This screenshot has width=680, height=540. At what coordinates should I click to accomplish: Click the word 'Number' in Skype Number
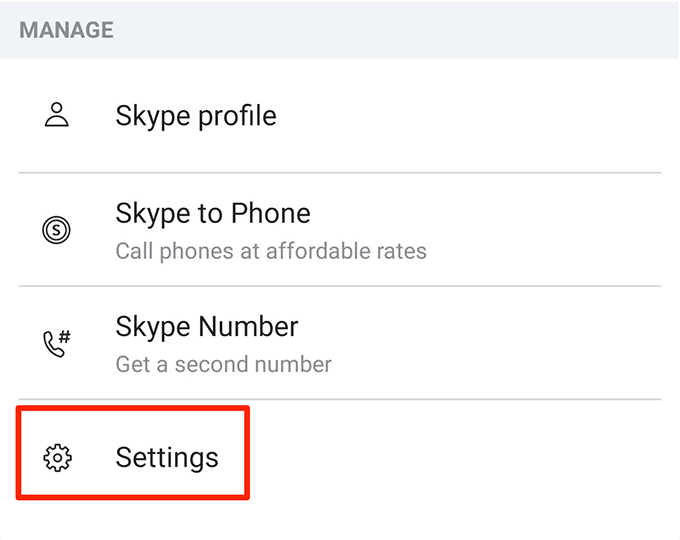[248, 327]
